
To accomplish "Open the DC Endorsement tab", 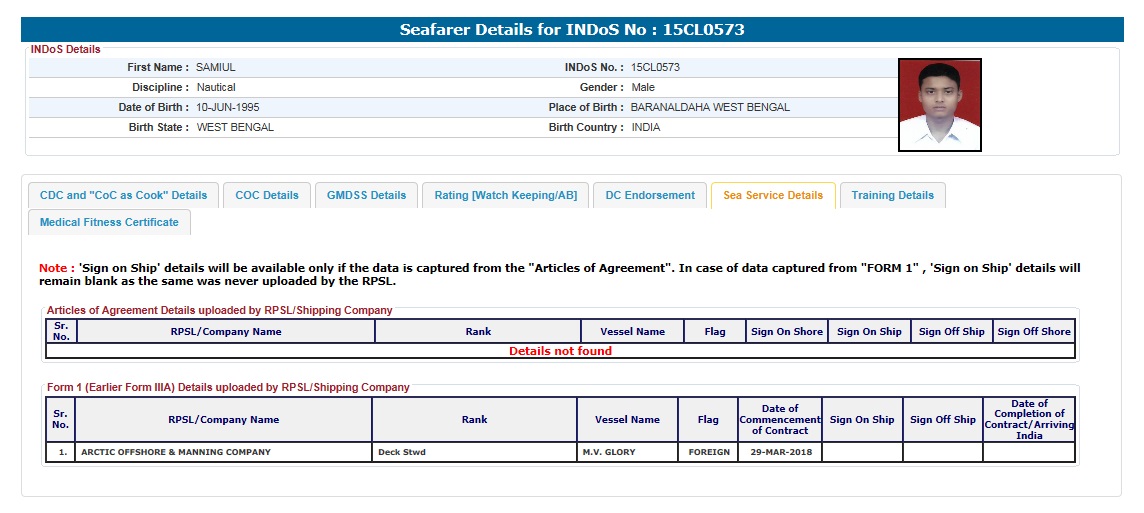I will [x=650, y=195].
